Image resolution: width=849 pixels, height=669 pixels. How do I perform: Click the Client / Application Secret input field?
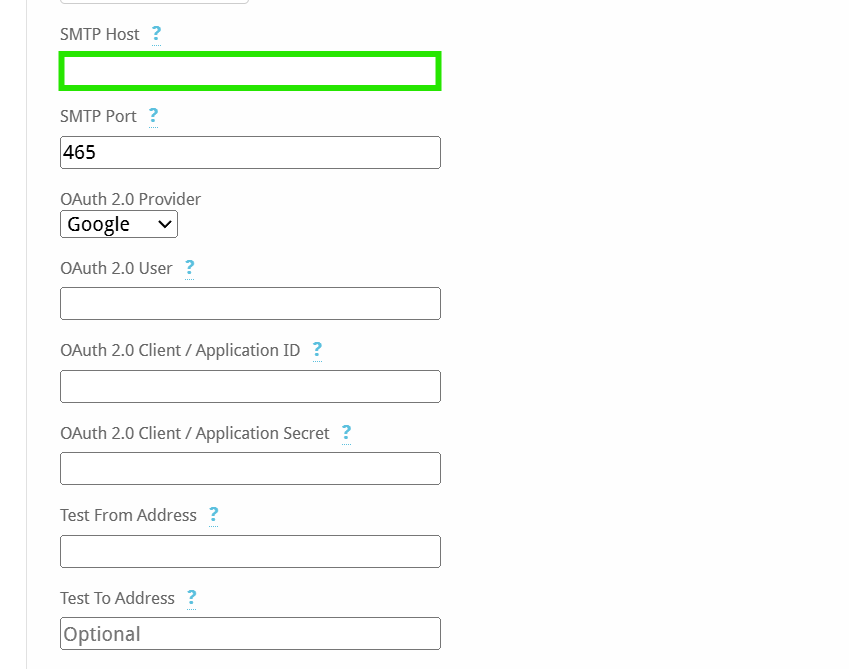pyautogui.click(x=250, y=469)
